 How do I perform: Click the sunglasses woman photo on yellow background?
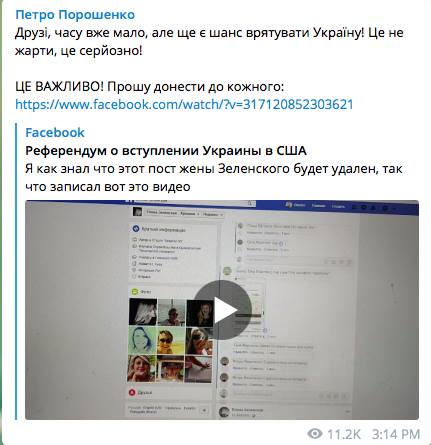pos(170,341)
